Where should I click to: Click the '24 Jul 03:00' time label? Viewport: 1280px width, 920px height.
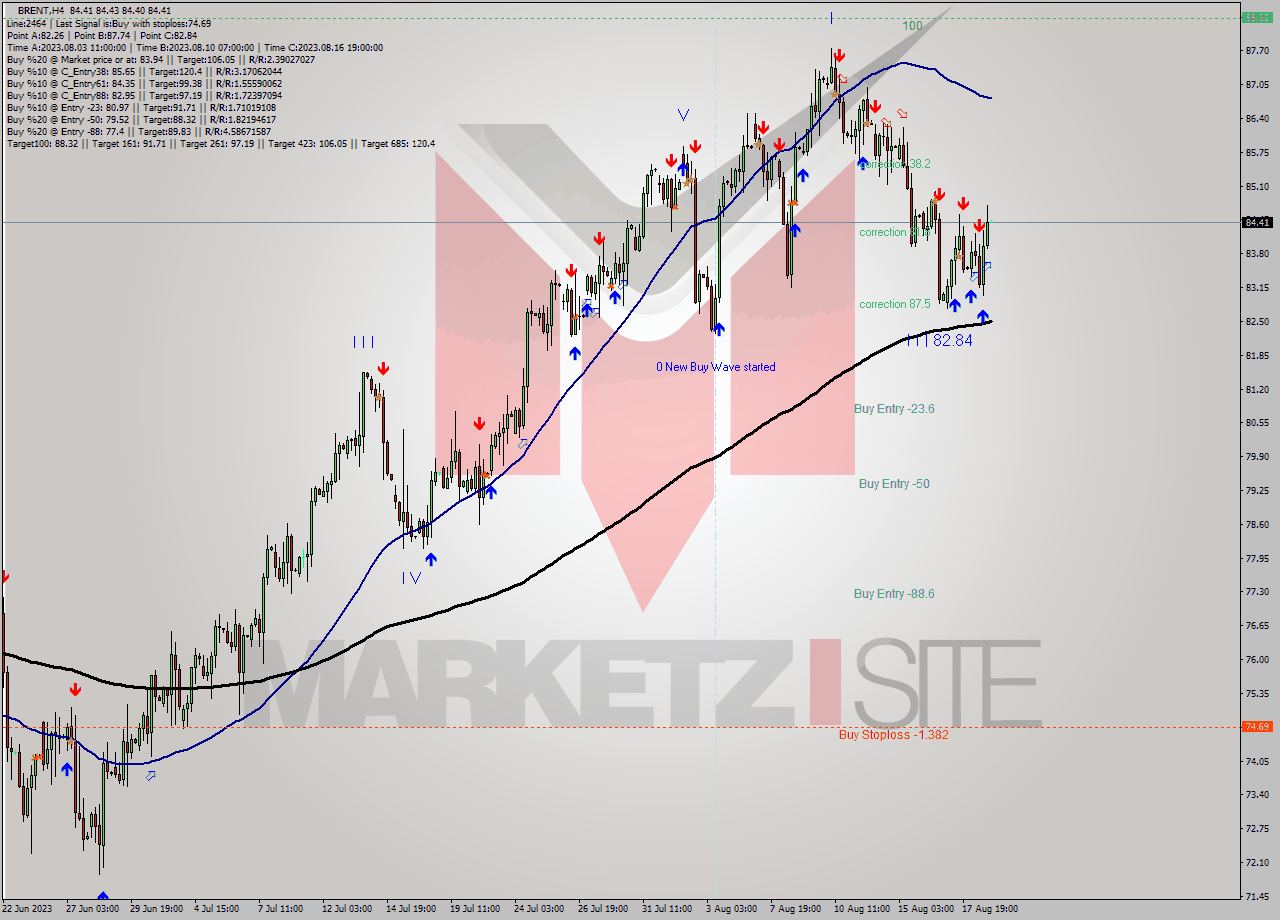541,909
